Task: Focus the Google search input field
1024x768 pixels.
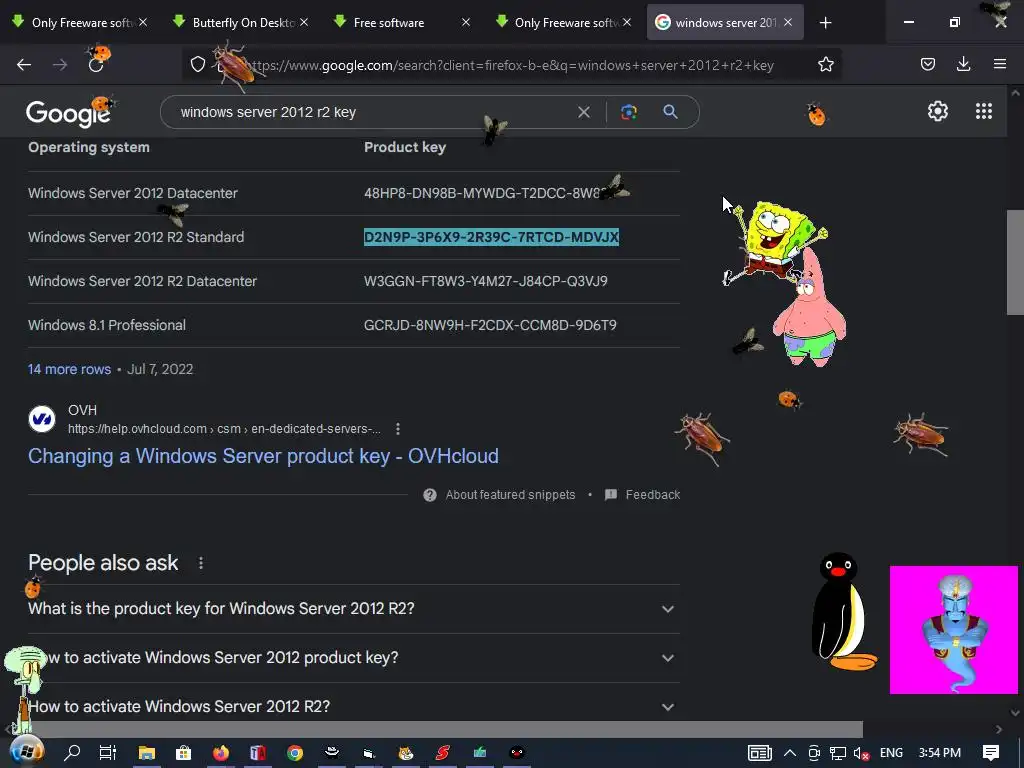Action: [372, 112]
